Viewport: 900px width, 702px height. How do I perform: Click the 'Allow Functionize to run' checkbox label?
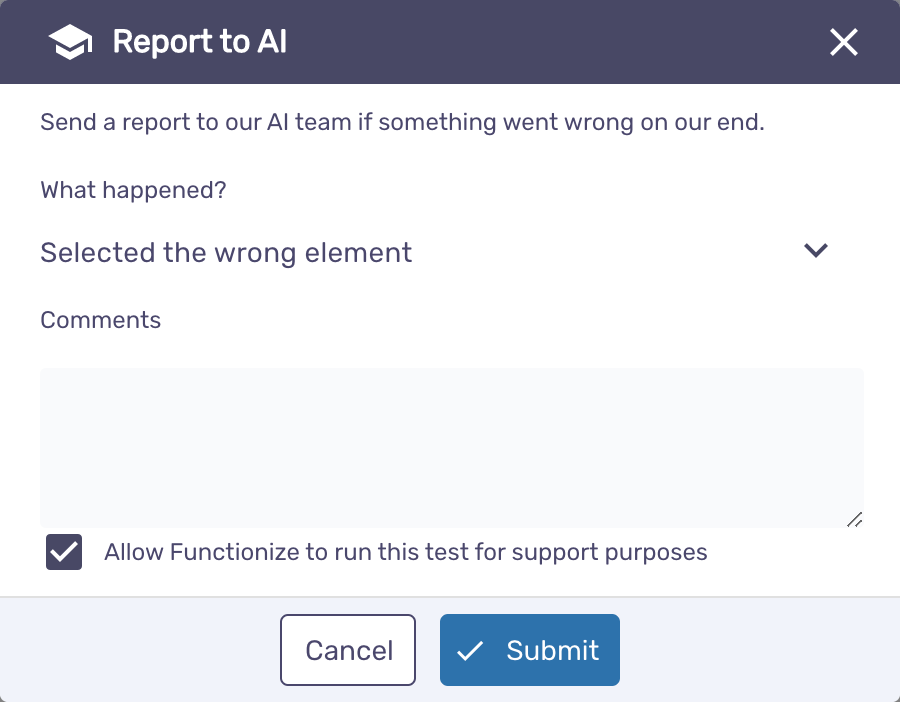[405, 552]
